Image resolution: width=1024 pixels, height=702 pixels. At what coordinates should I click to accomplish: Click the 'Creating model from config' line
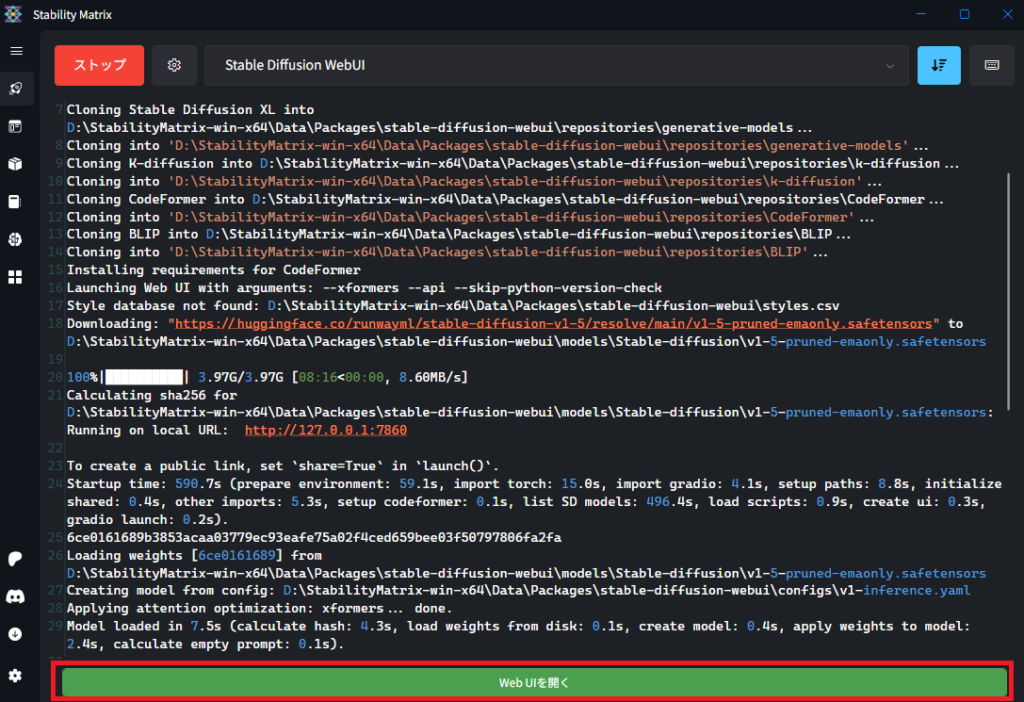(x=518, y=590)
